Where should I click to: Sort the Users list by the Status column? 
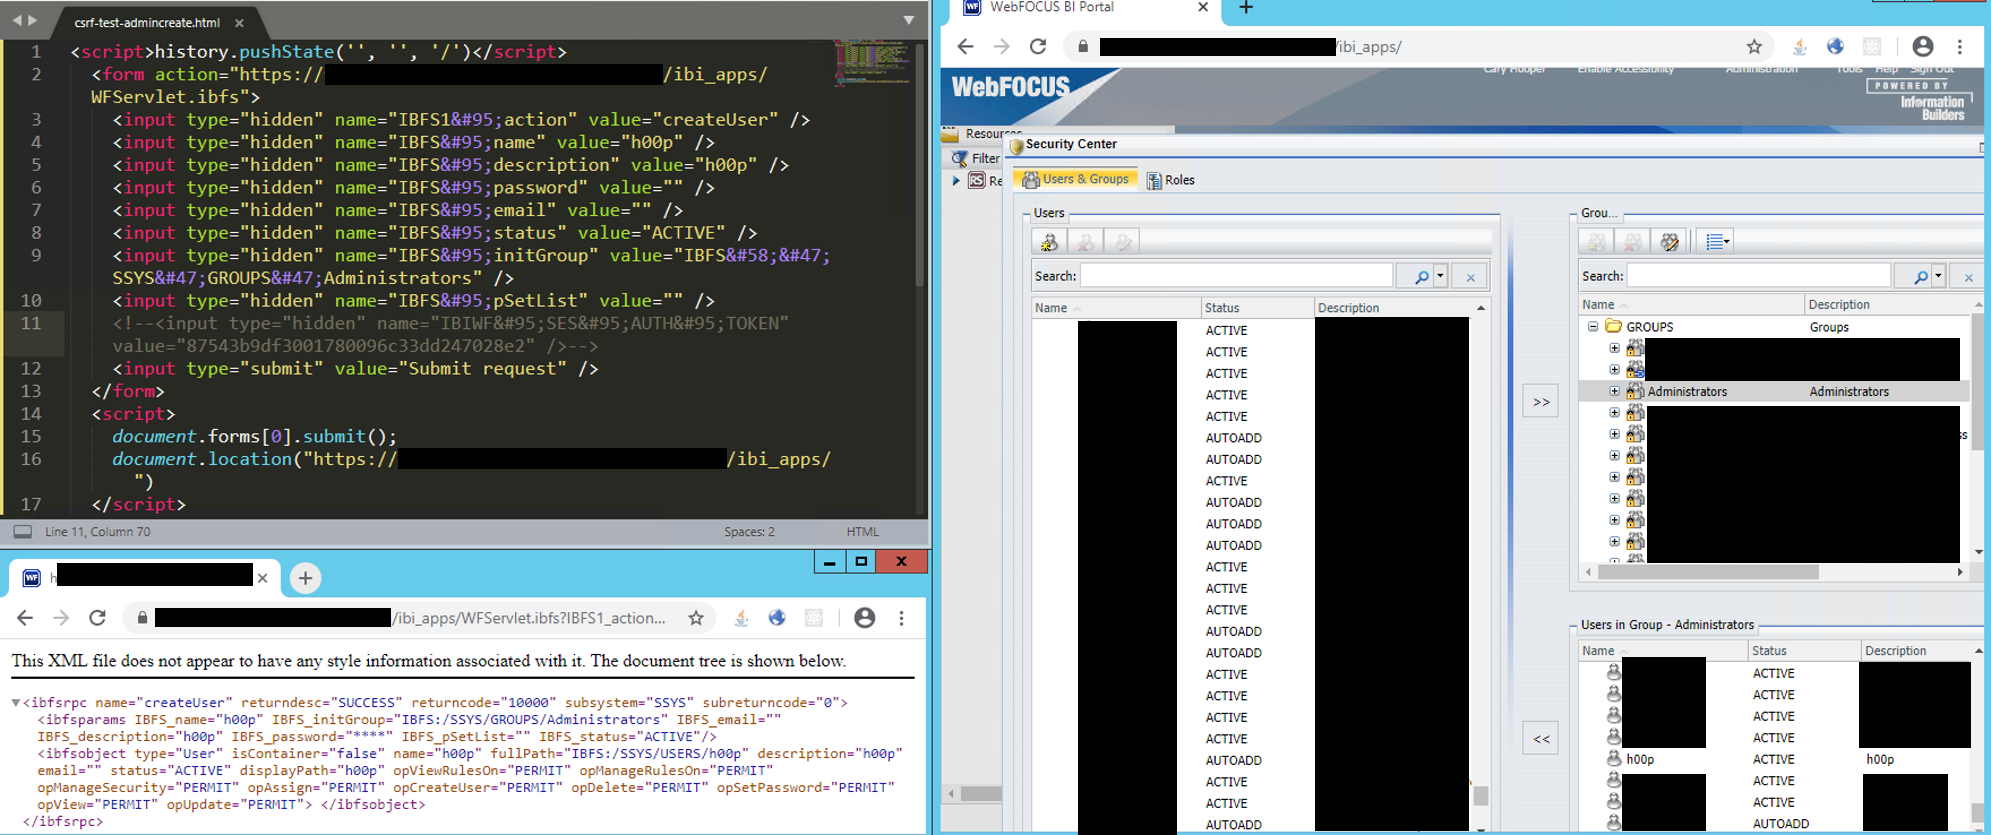[1257, 308]
